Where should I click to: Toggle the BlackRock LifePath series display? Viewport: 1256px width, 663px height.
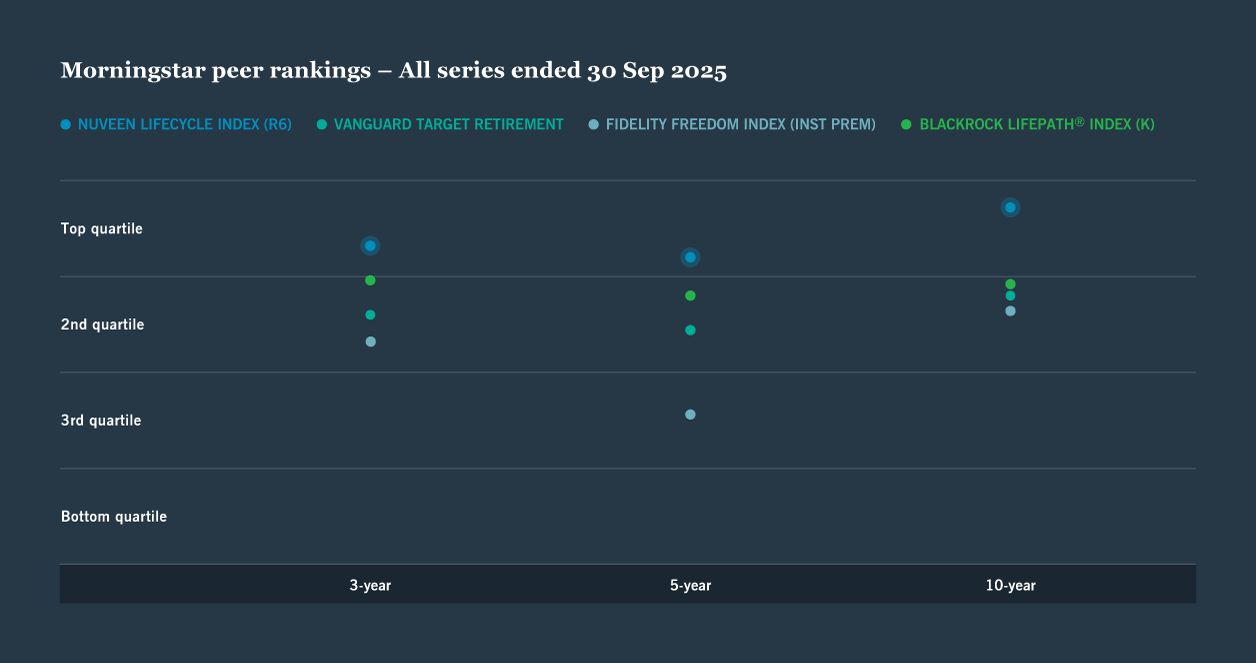[1025, 124]
